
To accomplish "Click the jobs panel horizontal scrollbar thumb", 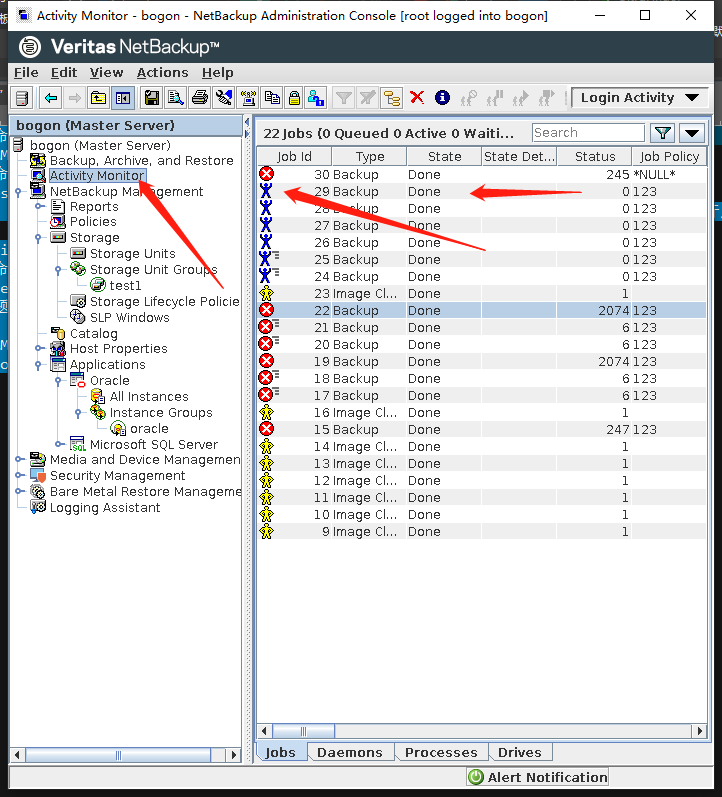I will (303, 731).
